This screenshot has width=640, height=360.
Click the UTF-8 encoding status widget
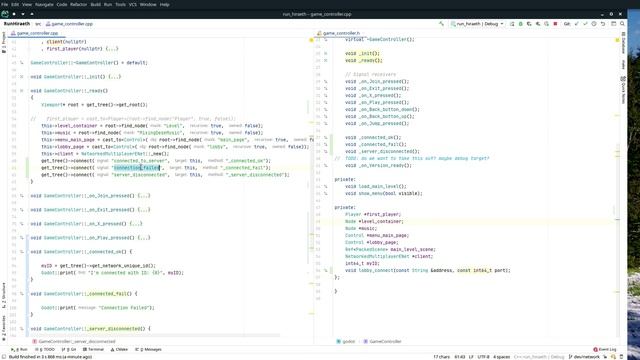click(483, 357)
